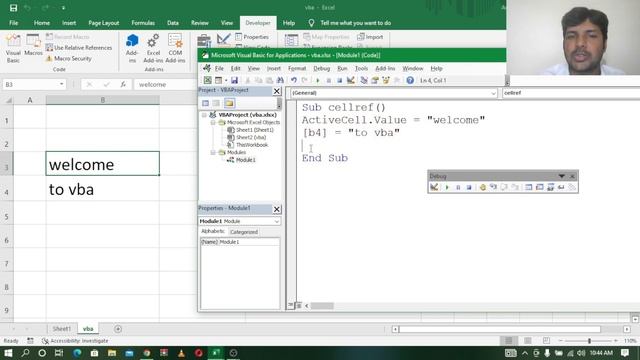Screen dimensions: 640x360
Task: Click the Add-ins icon in ribbon
Action: point(132,48)
